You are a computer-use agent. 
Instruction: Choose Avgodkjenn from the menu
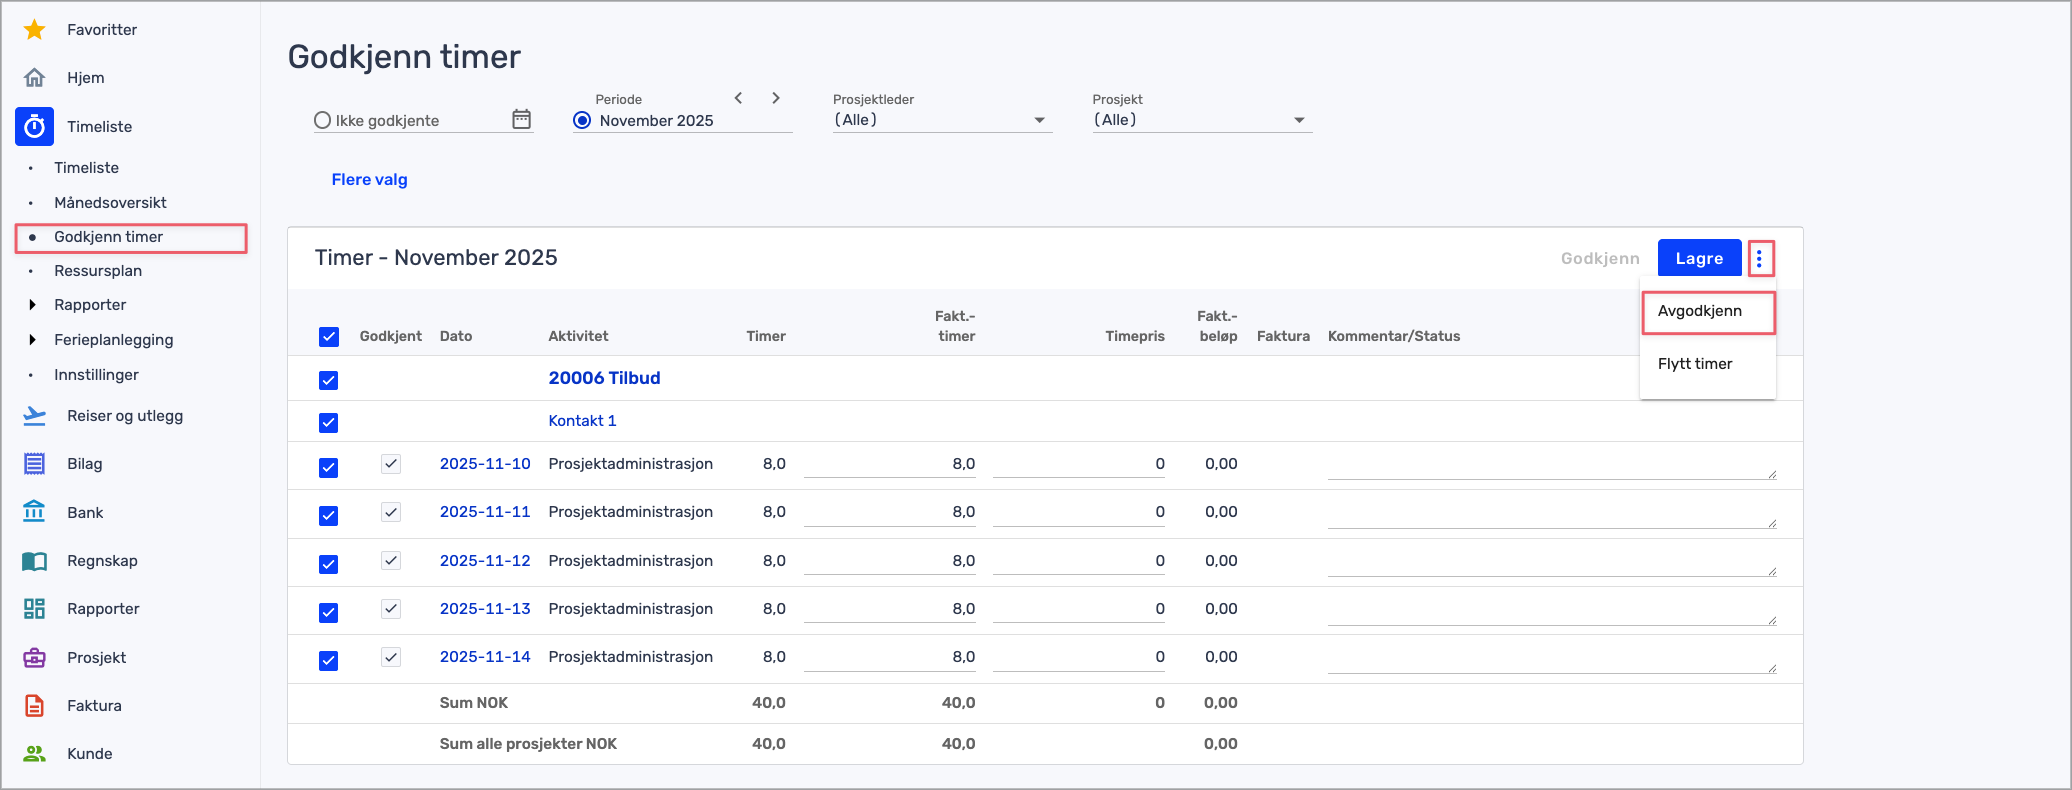pos(1700,311)
